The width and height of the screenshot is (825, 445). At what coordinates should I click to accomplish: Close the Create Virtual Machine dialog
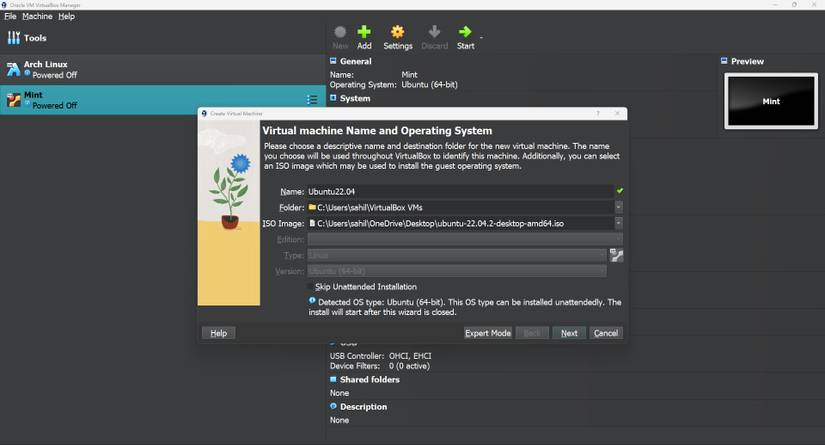[617, 113]
